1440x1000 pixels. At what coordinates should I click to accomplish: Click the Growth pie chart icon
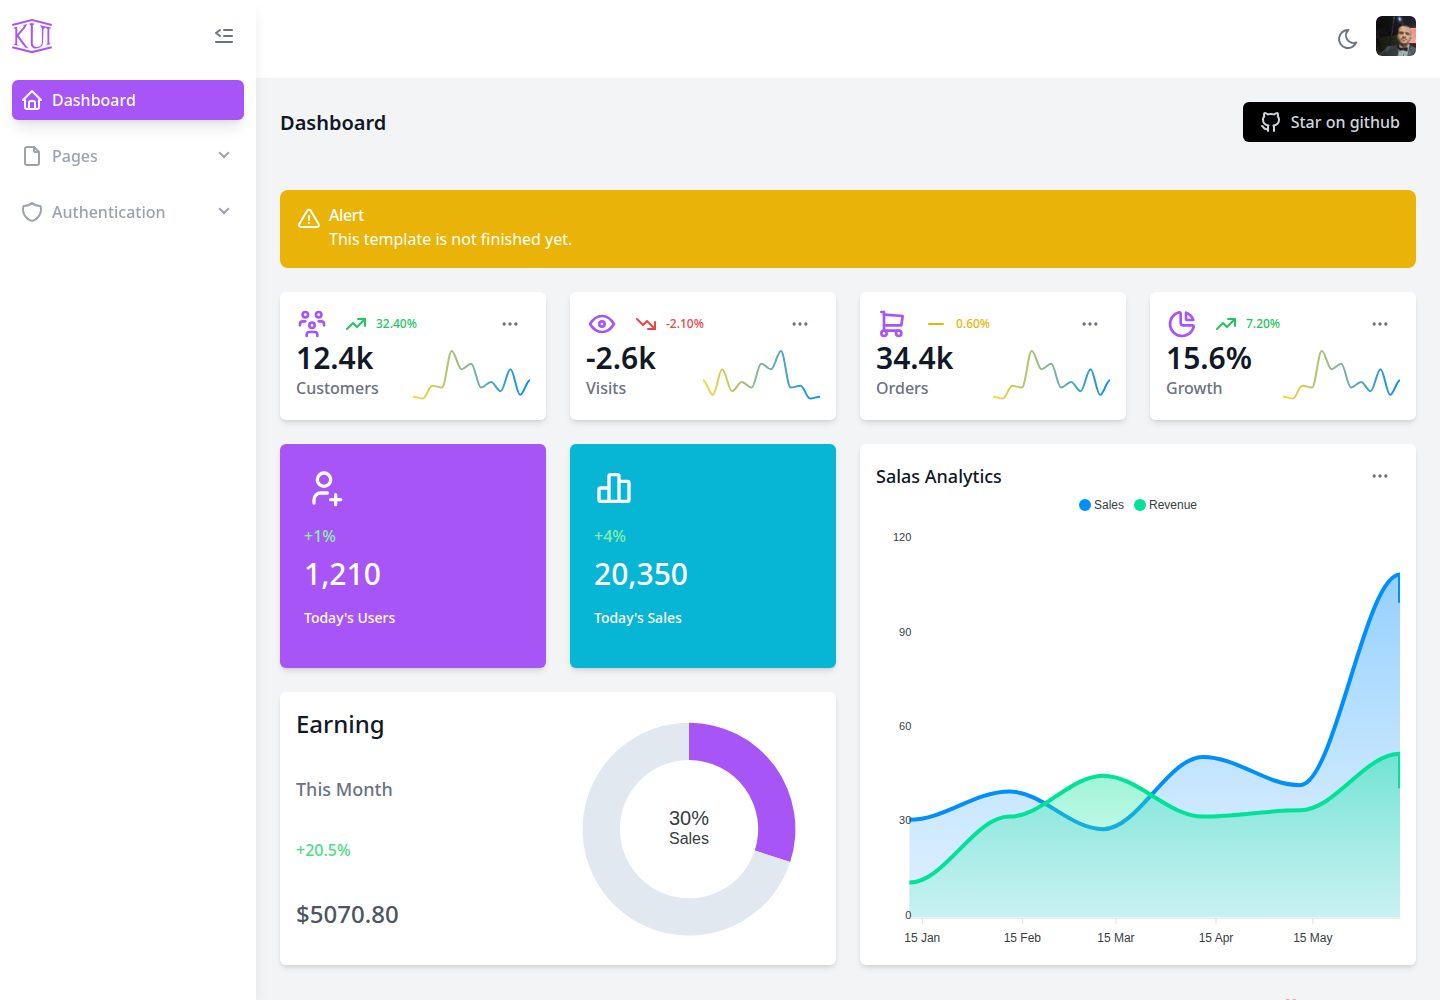(x=1182, y=324)
